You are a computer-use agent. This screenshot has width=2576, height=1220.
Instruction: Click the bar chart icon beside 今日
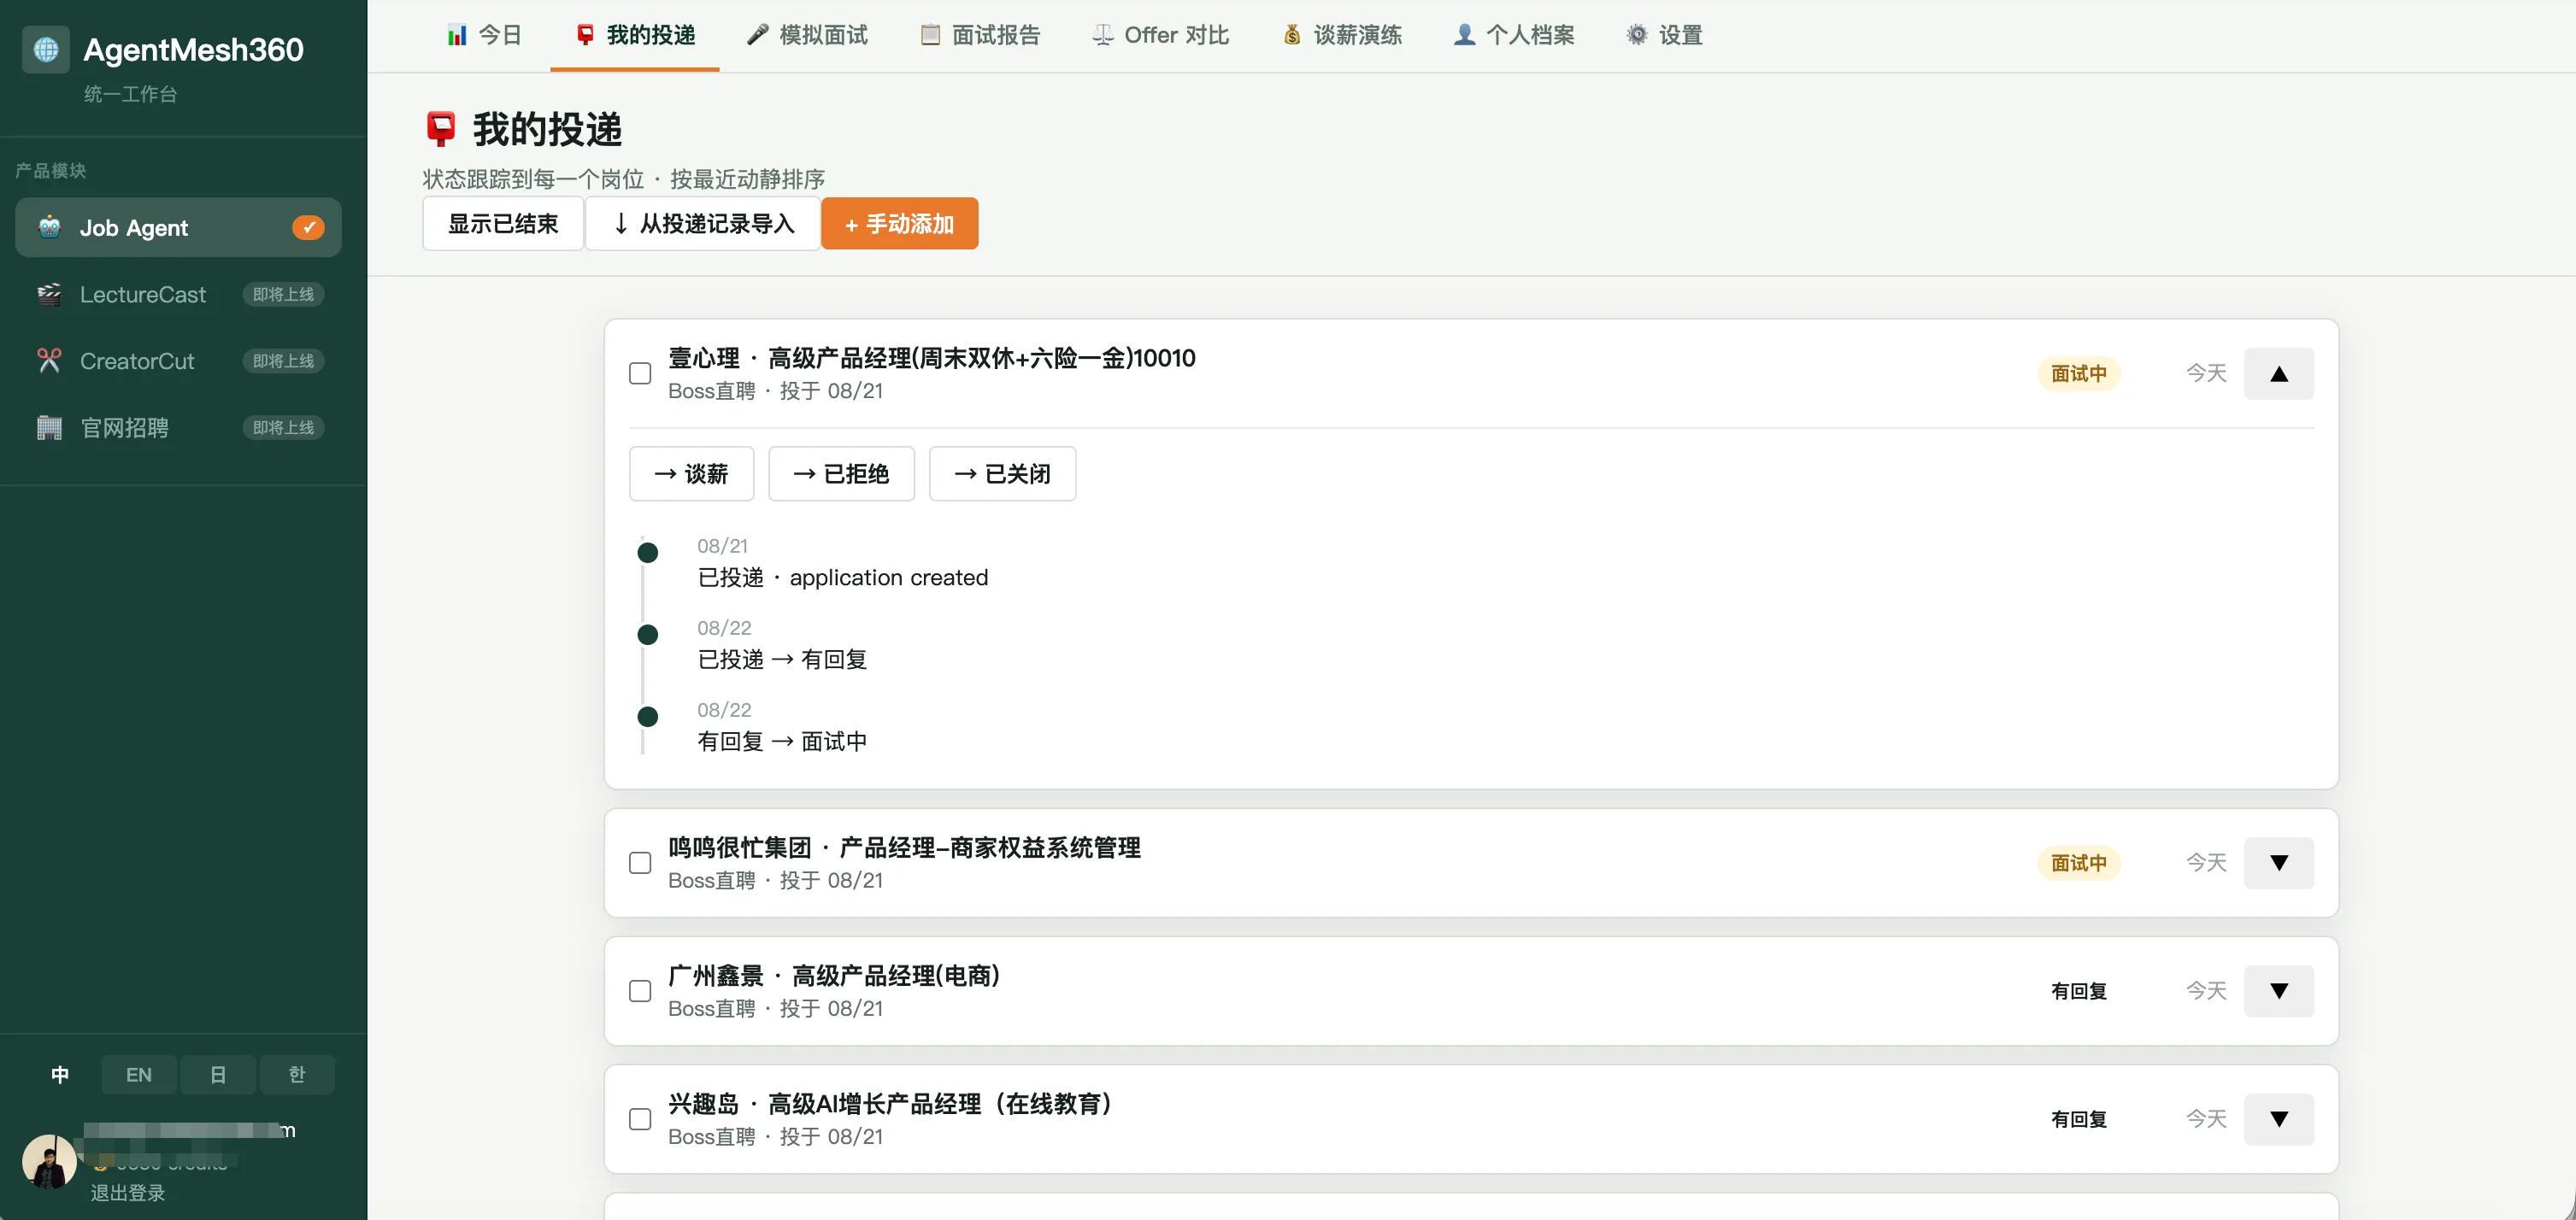tap(457, 35)
